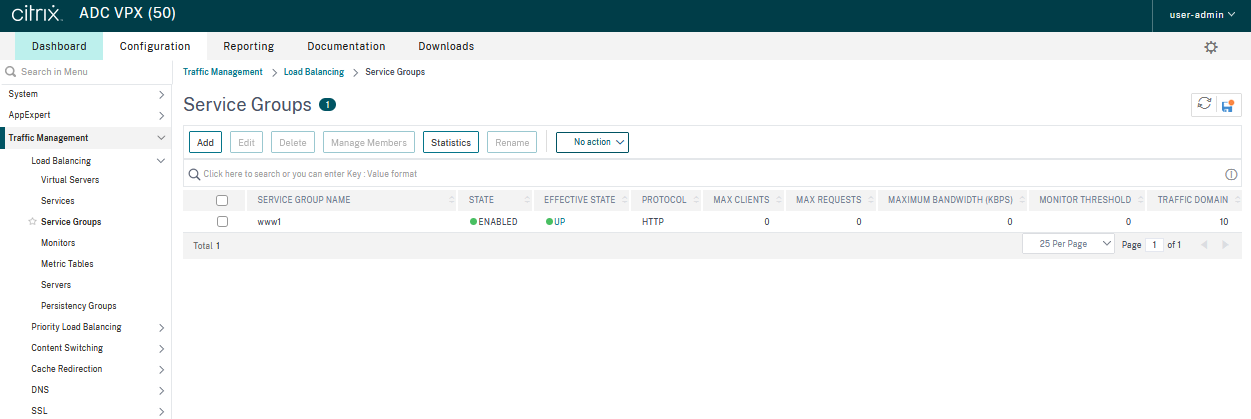Go to previous page arrow
The image size is (1251, 419).
coord(1203,244)
